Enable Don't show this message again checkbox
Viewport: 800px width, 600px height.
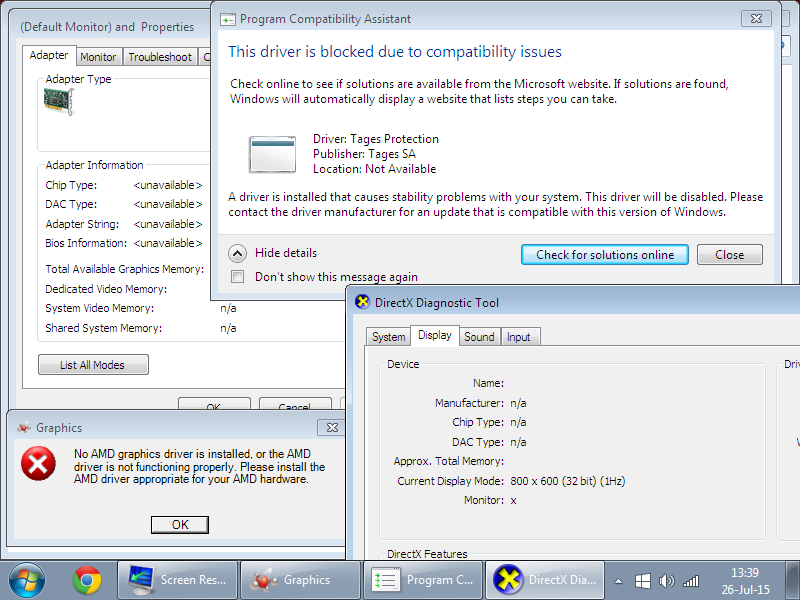[237, 277]
